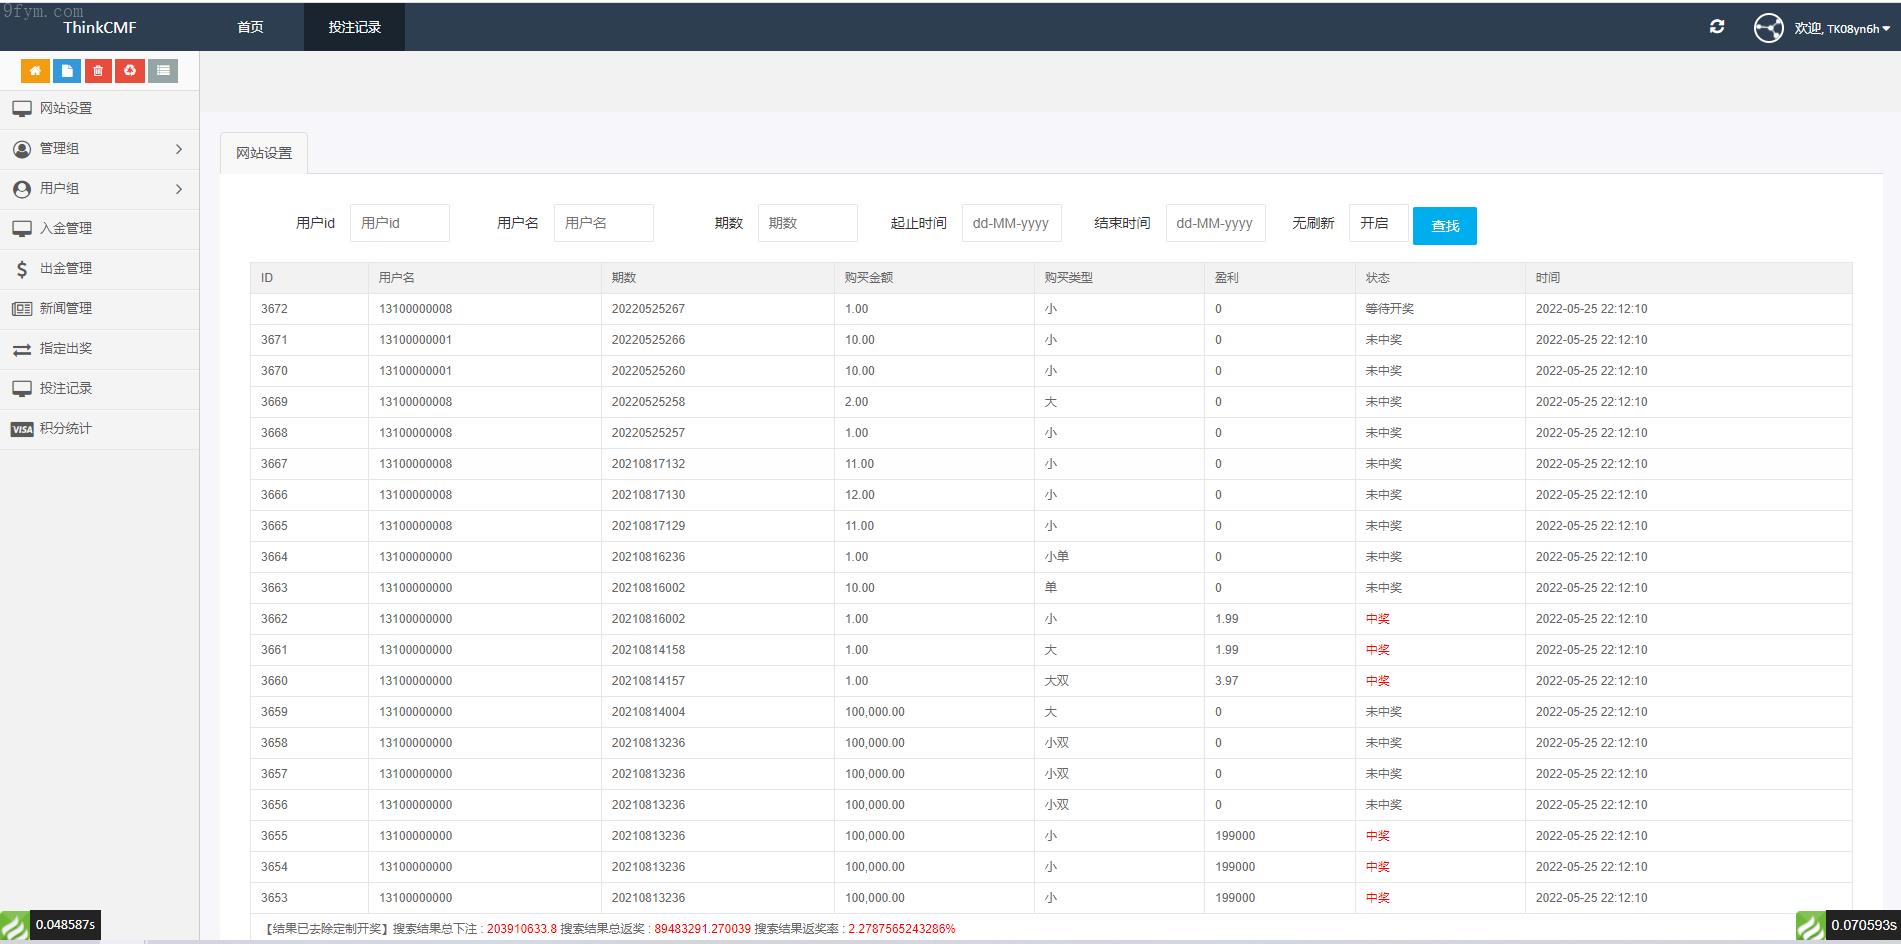Viewport: 1901px width, 944px height.
Task: Click the blue document shortcut icon
Action: pos(67,70)
